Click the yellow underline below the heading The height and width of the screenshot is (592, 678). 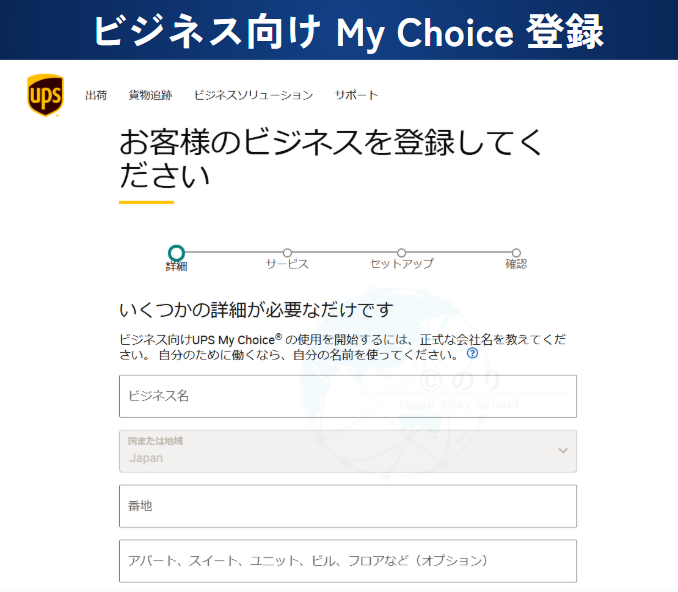click(146, 203)
